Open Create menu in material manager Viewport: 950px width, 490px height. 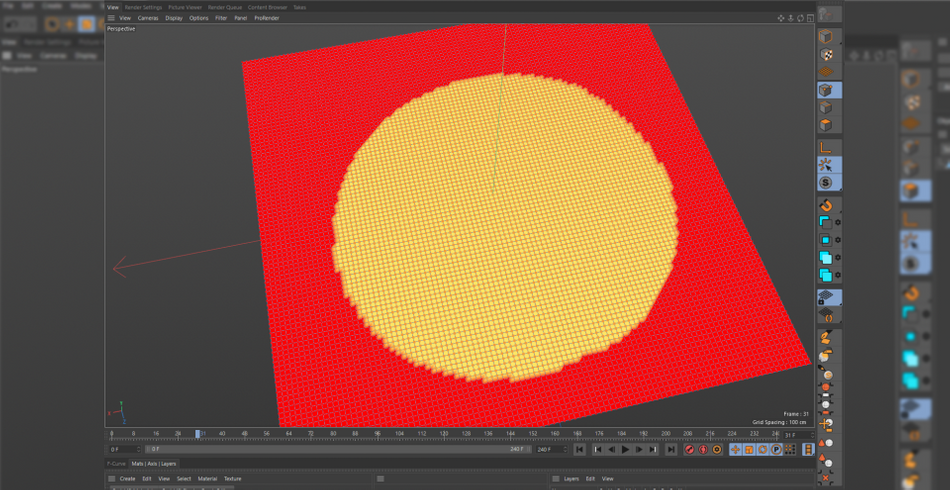(x=127, y=479)
